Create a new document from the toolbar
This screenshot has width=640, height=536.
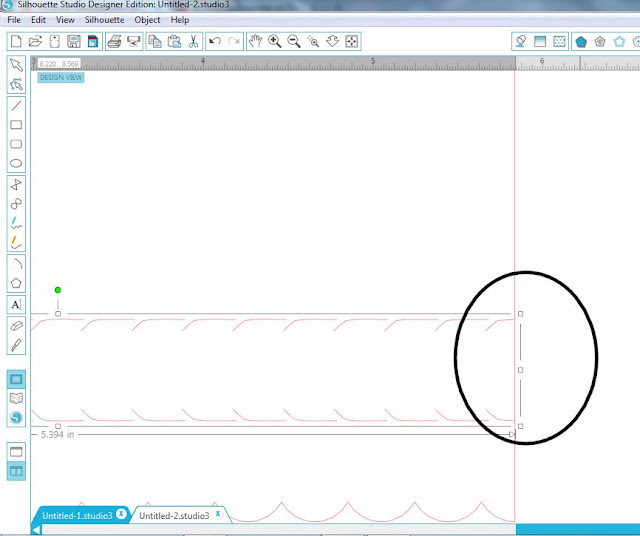coord(16,41)
